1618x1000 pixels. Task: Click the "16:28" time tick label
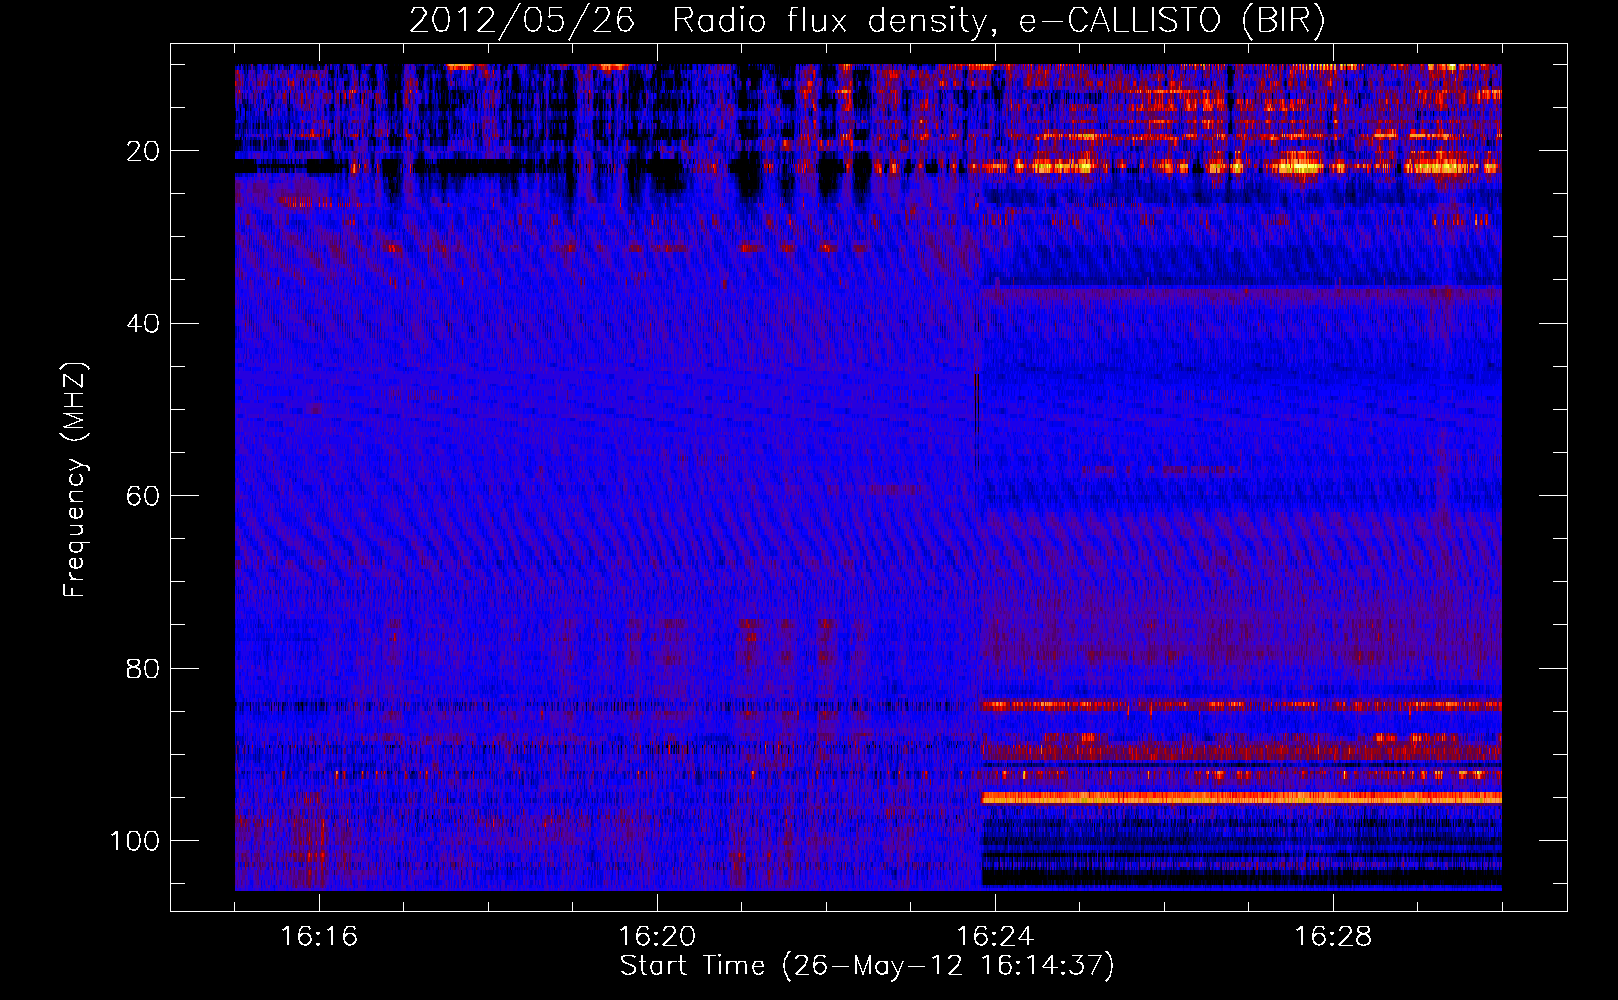1333,936
